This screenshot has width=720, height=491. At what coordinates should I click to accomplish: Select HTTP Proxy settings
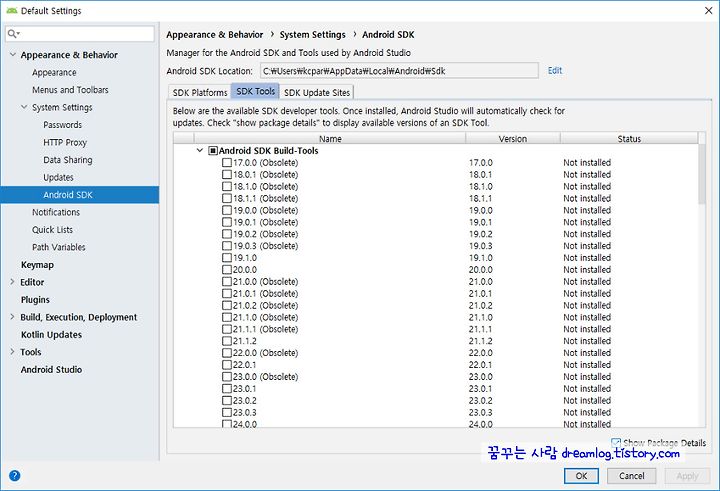click(x=65, y=142)
